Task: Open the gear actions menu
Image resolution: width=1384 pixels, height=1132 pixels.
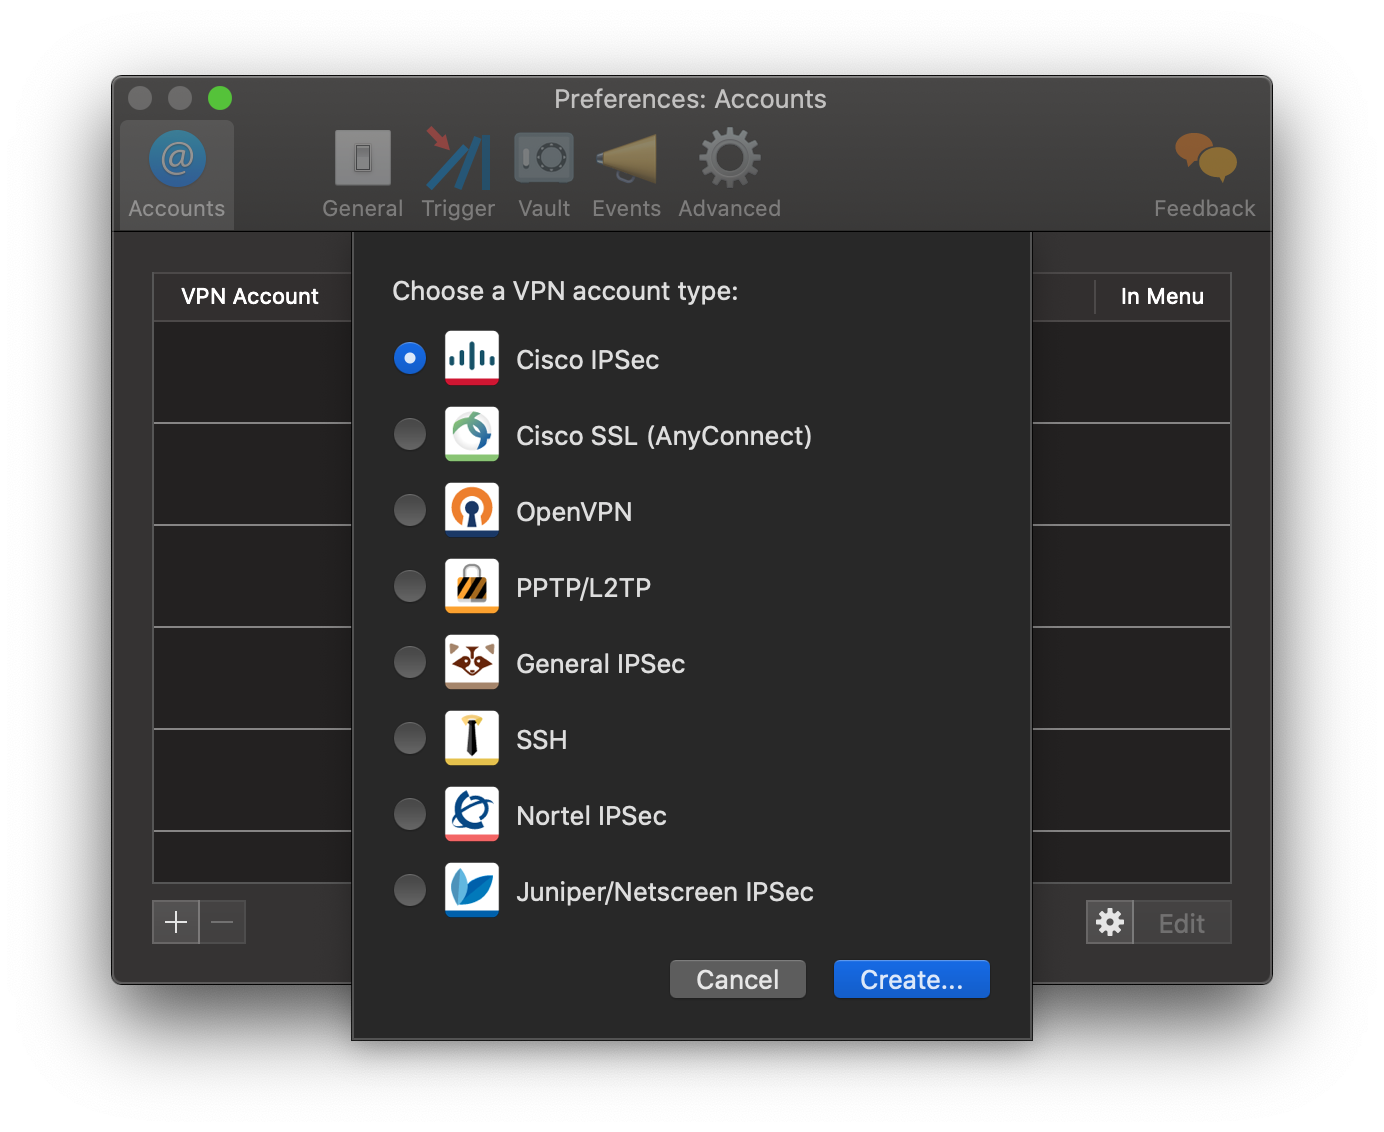Action: 1110,922
